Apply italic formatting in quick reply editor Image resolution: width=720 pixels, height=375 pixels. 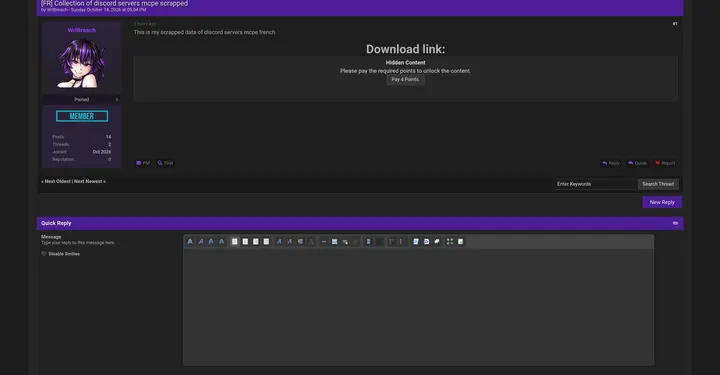point(201,241)
